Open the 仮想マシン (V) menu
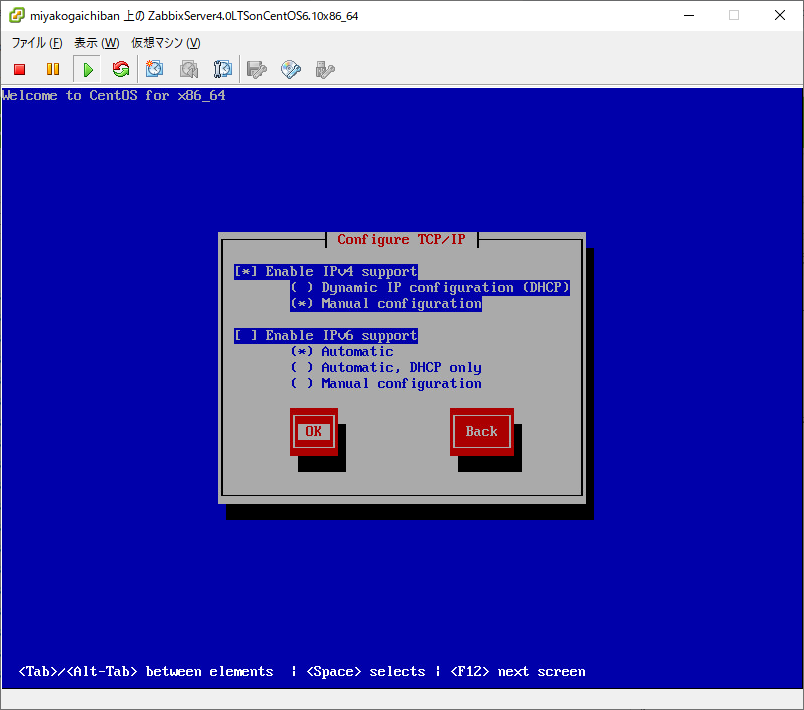Screen dimensions: 804x710 166,43
